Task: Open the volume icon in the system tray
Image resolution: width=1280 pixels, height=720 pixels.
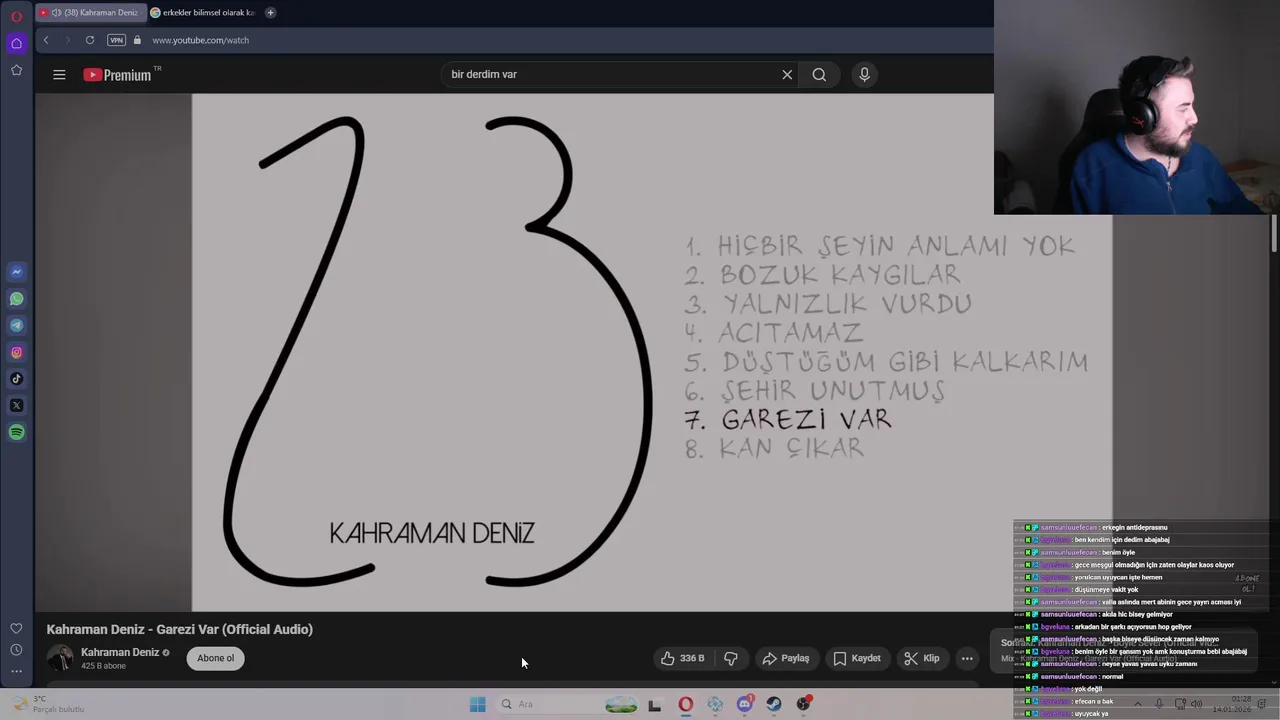Action: (x=1197, y=703)
